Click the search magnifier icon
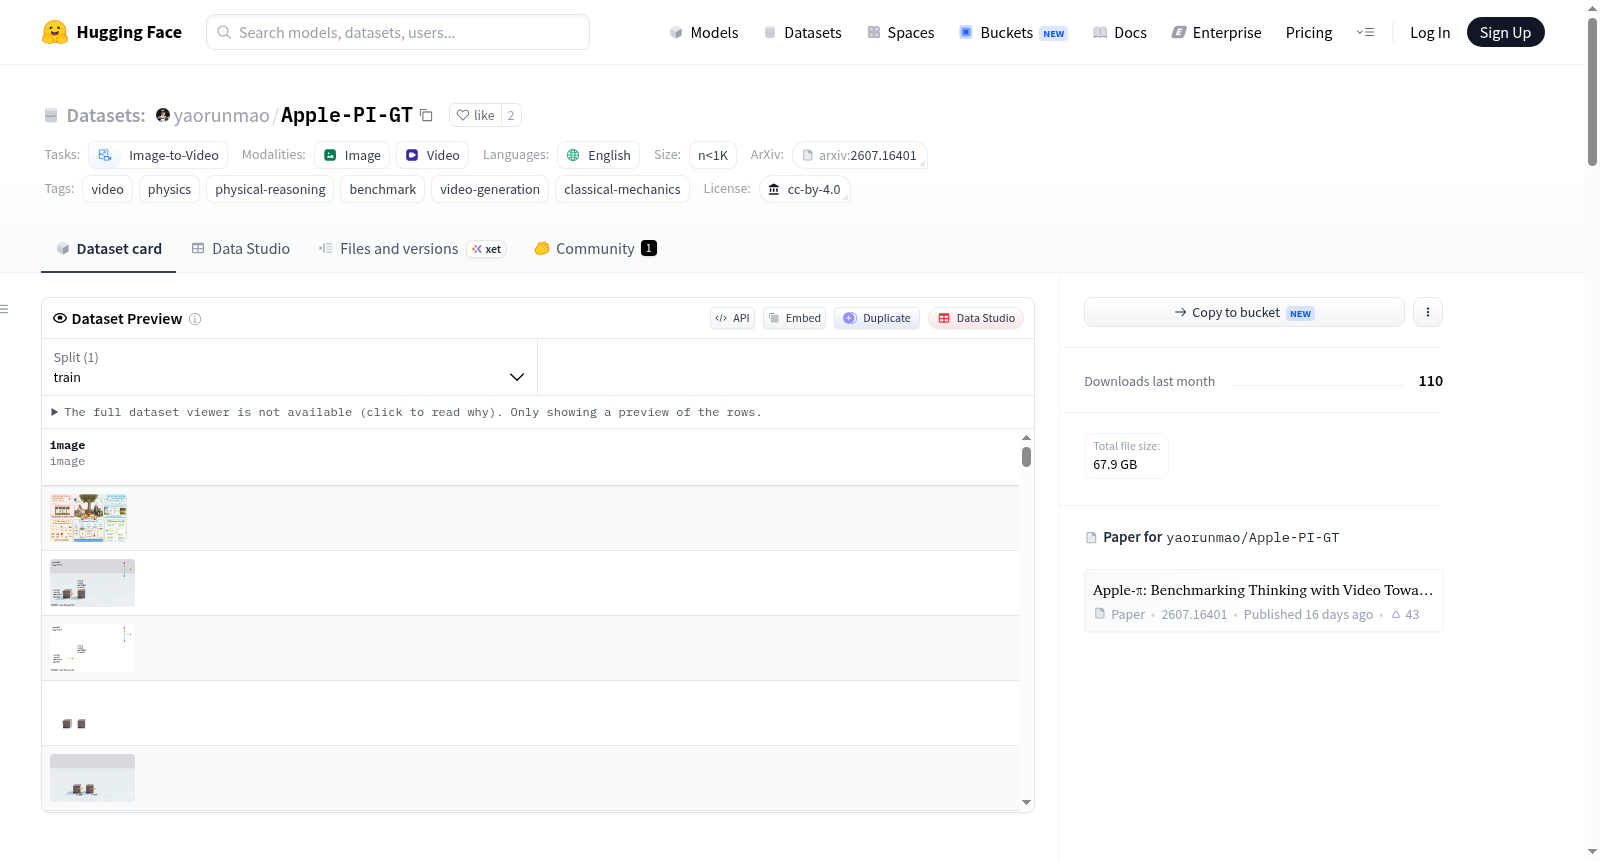This screenshot has height=861, width=1600. pyautogui.click(x=224, y=32)
